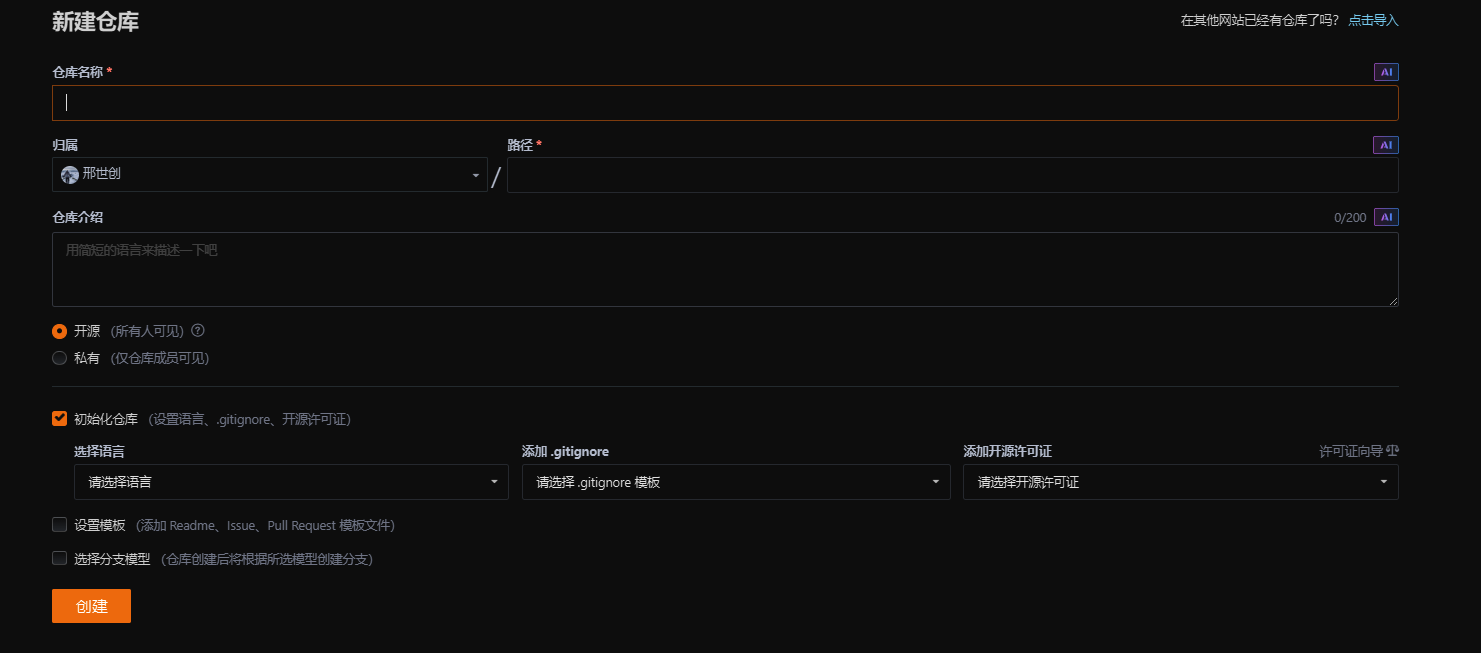Click the AI icon beside the 路径 field
The image size is (1481, 653).
click(1385, 144)
